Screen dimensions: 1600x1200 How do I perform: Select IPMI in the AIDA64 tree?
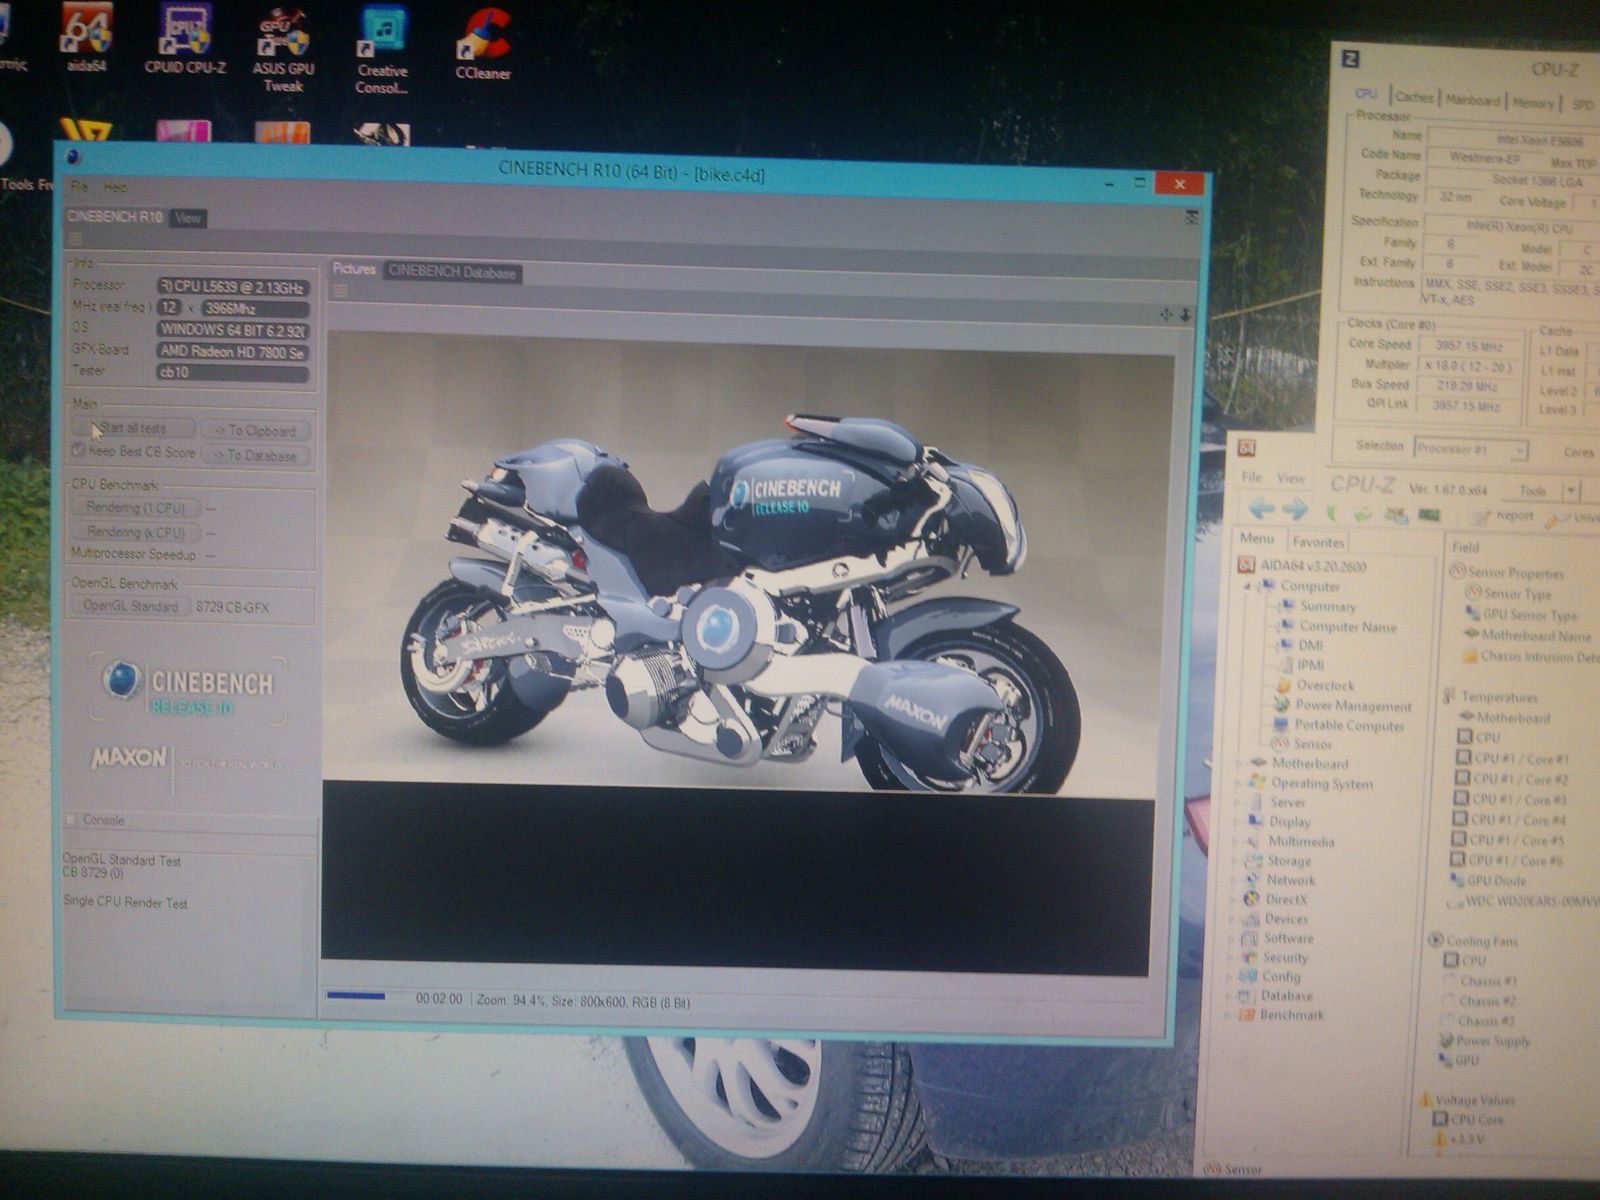click(x=1301, y=665)
